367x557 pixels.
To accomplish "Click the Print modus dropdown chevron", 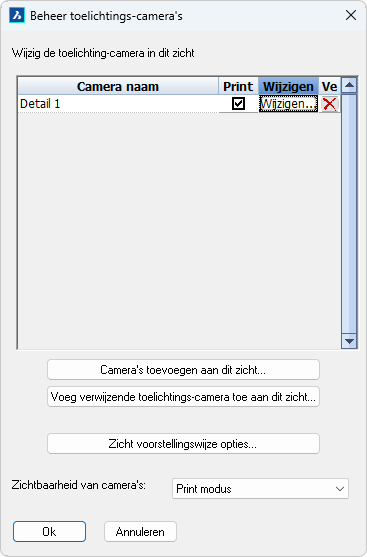I will click(x=339, y=489).
